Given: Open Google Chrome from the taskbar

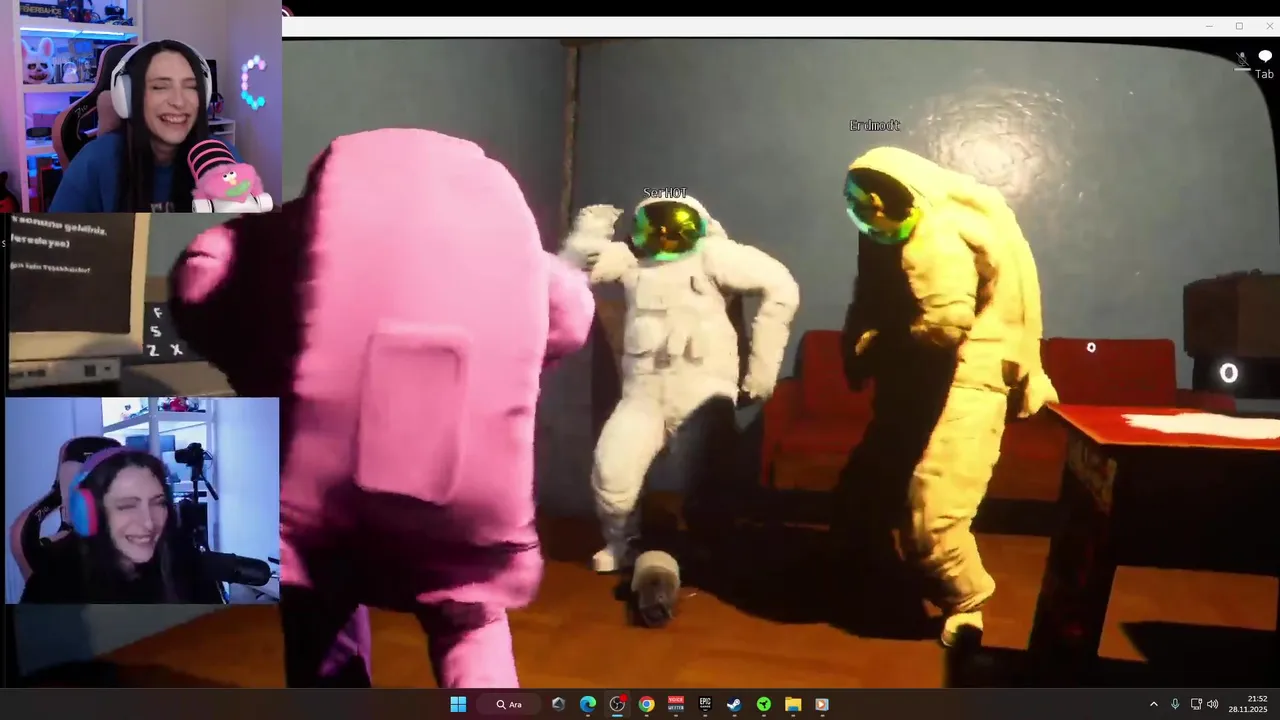Looking at the screenshot, I should (647, 704).
